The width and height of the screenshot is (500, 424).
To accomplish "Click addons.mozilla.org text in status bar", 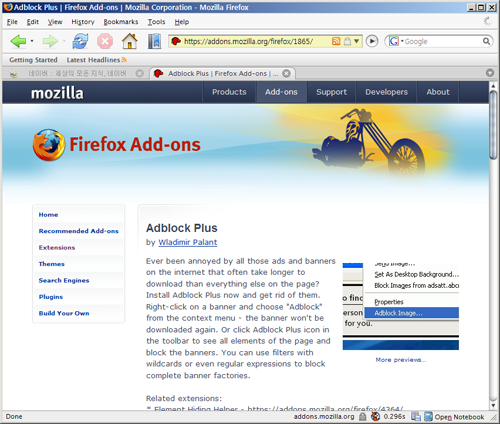I will (324, 417).
